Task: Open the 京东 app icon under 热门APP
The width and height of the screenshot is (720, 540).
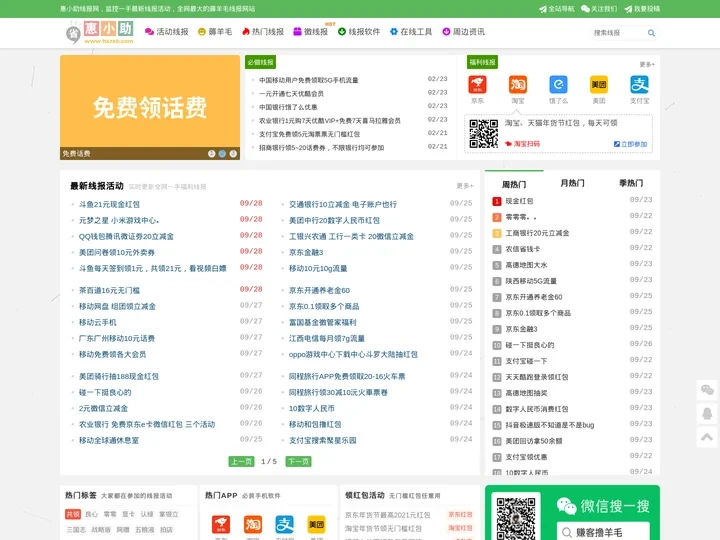Action: coord(221,524)
